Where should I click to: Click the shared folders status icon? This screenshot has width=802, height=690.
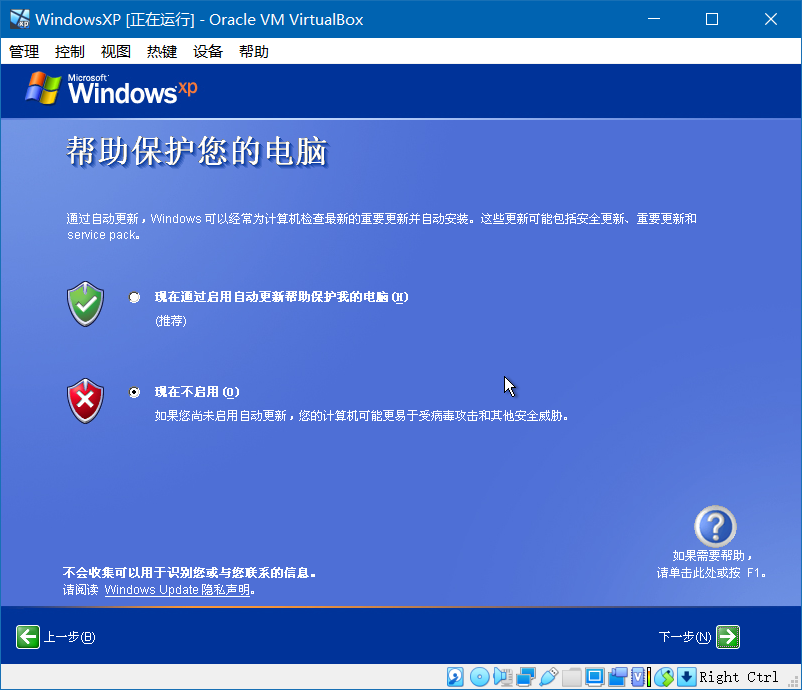tap(572, 677)
